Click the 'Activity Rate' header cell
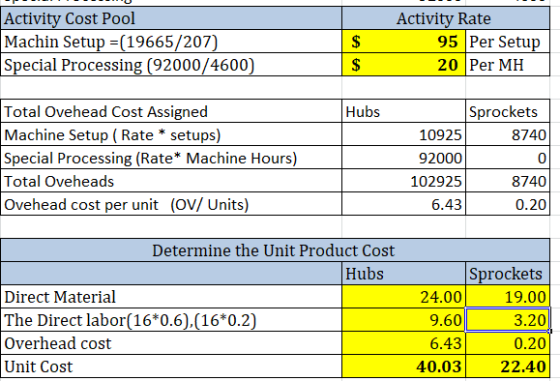 [445, 18]
